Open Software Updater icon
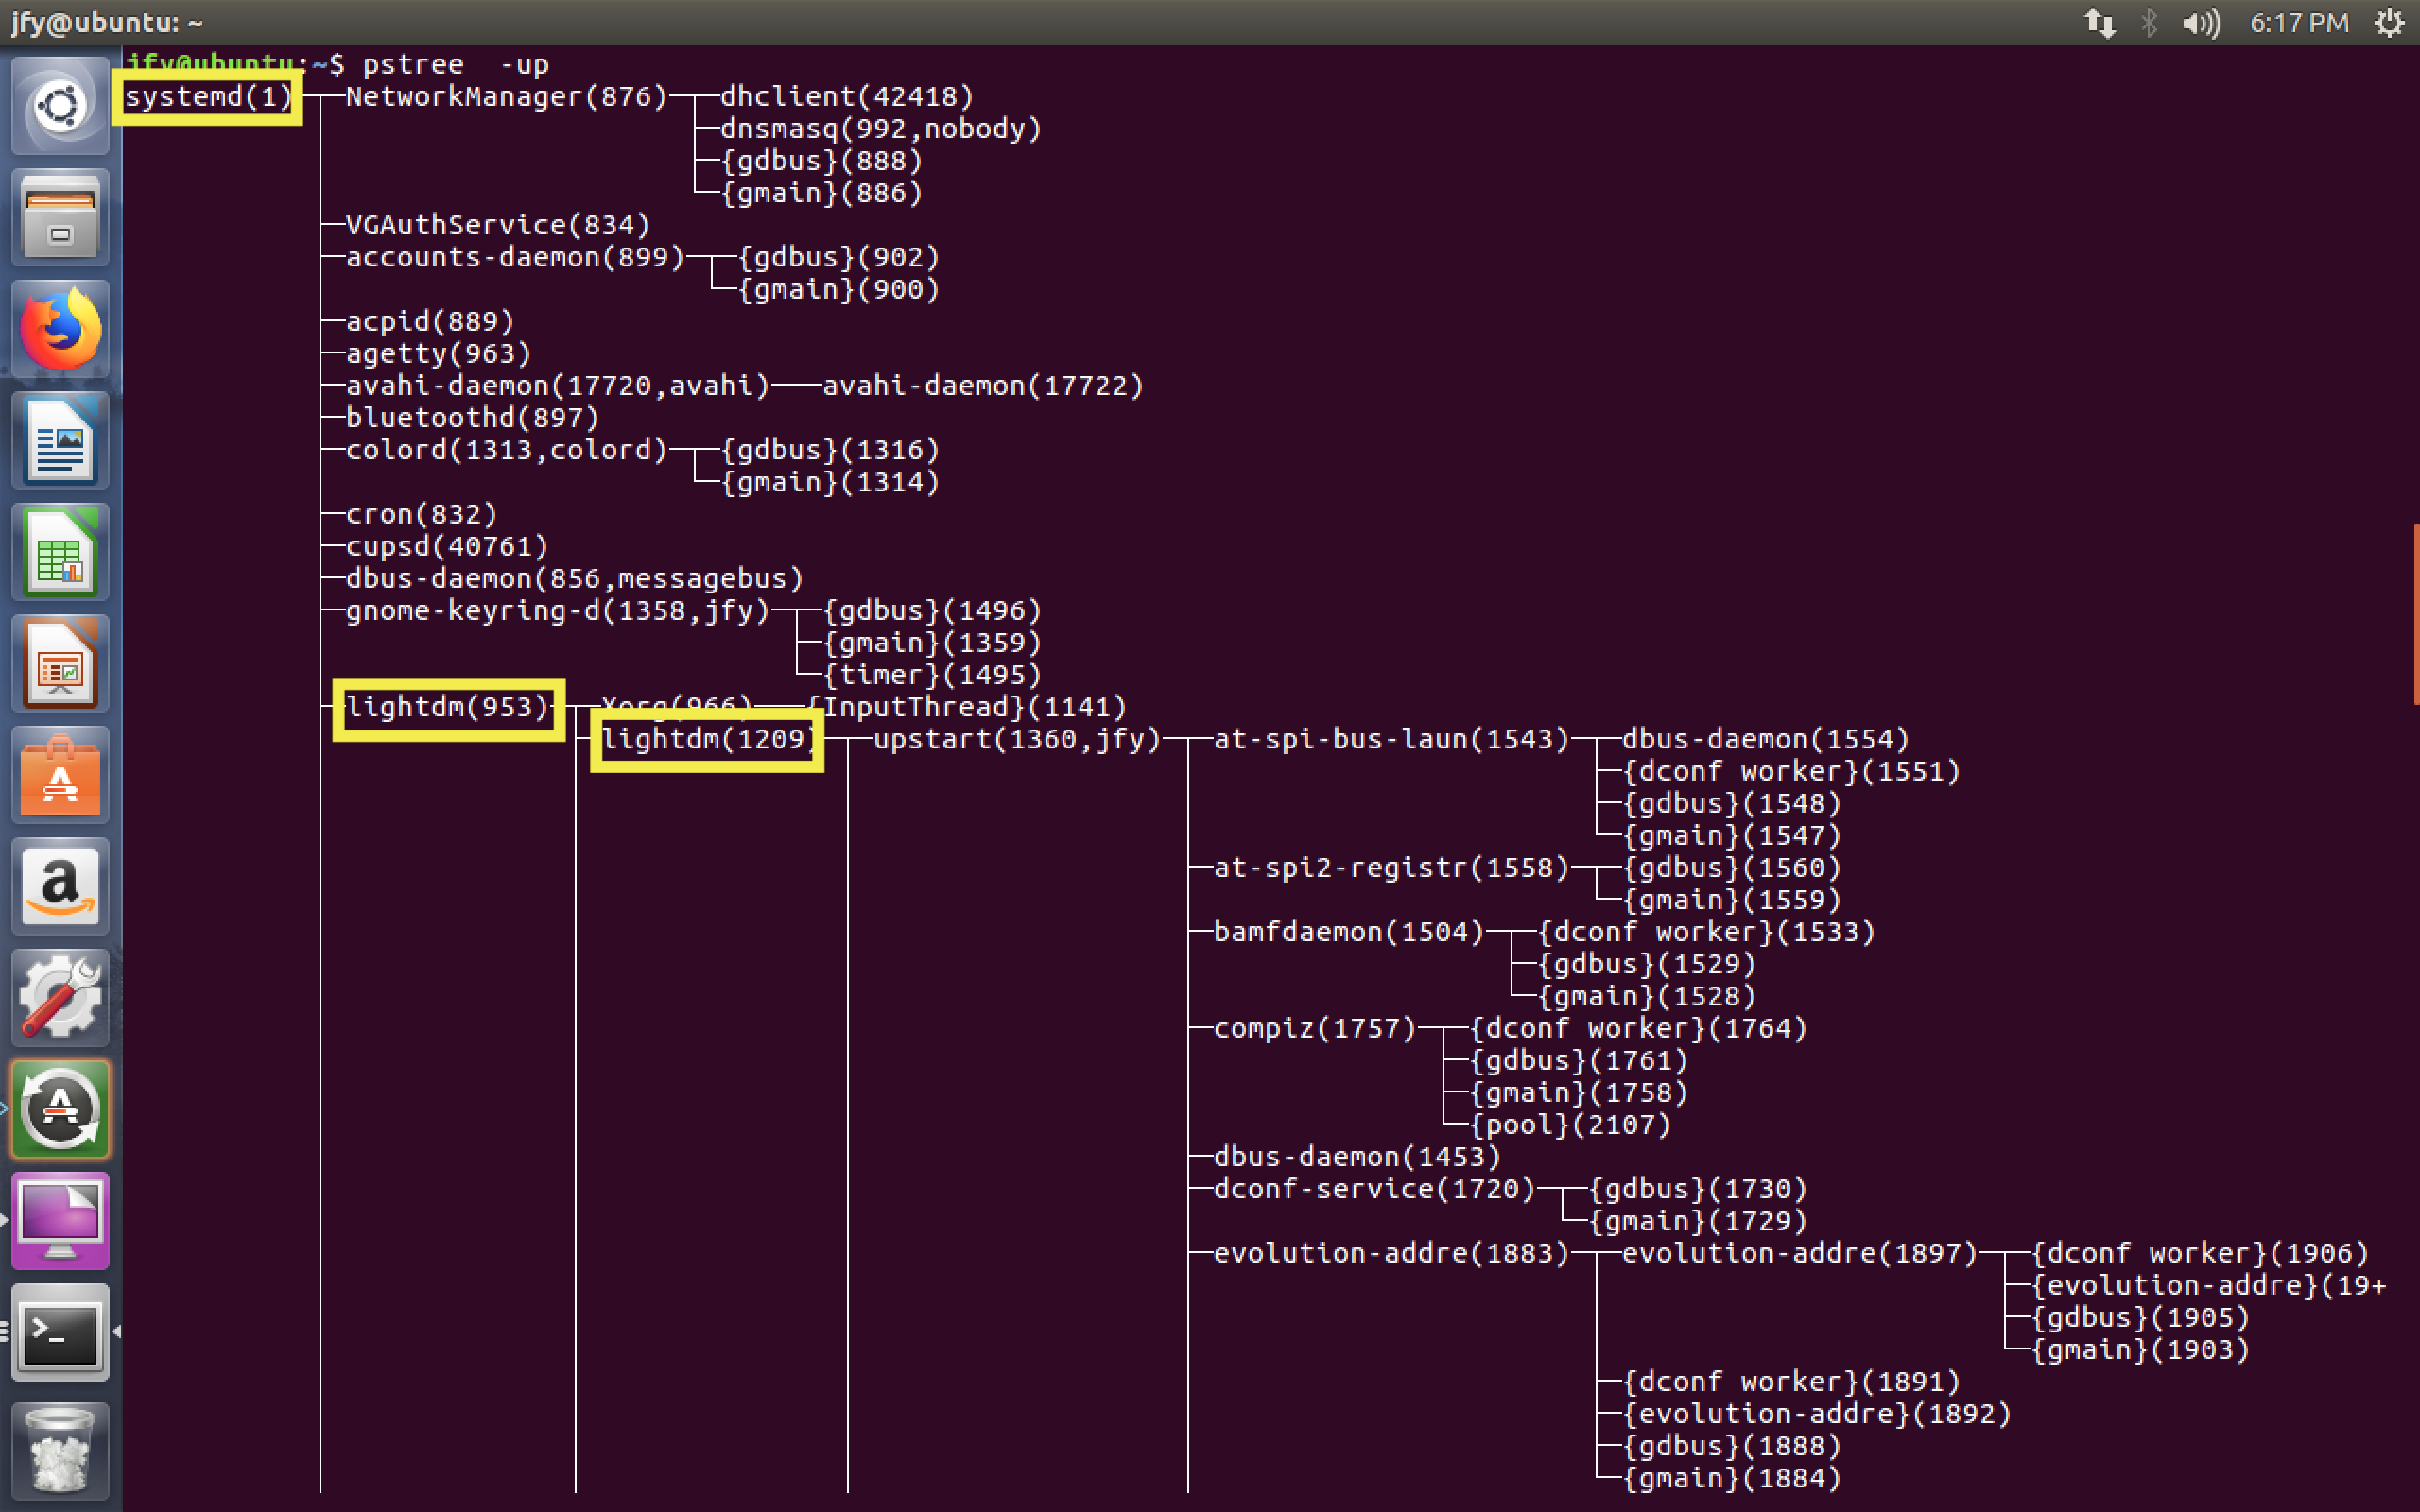Viewport: 2420px width, 1512px height. (60, 1111)
